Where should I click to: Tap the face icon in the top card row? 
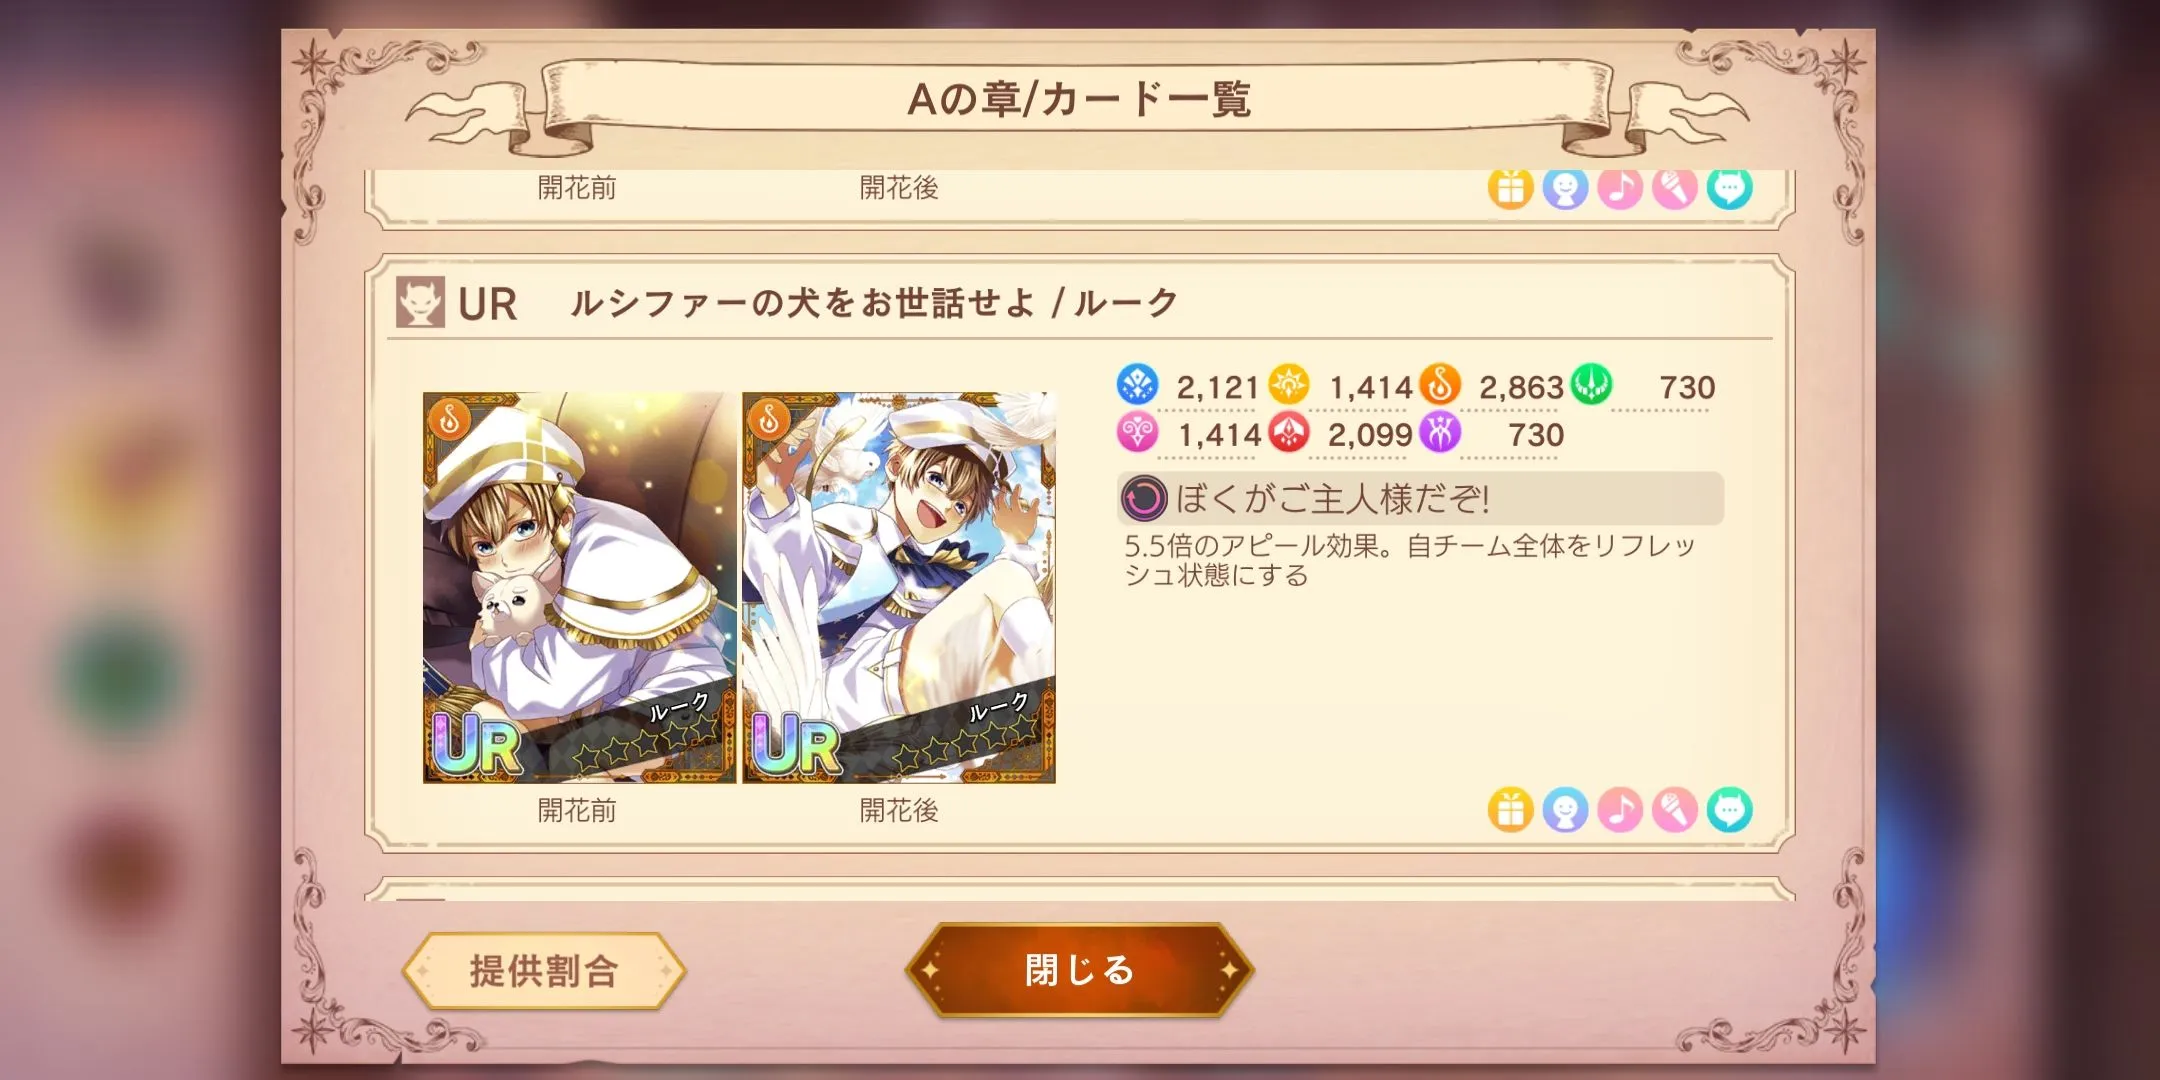click(1565, 189)
